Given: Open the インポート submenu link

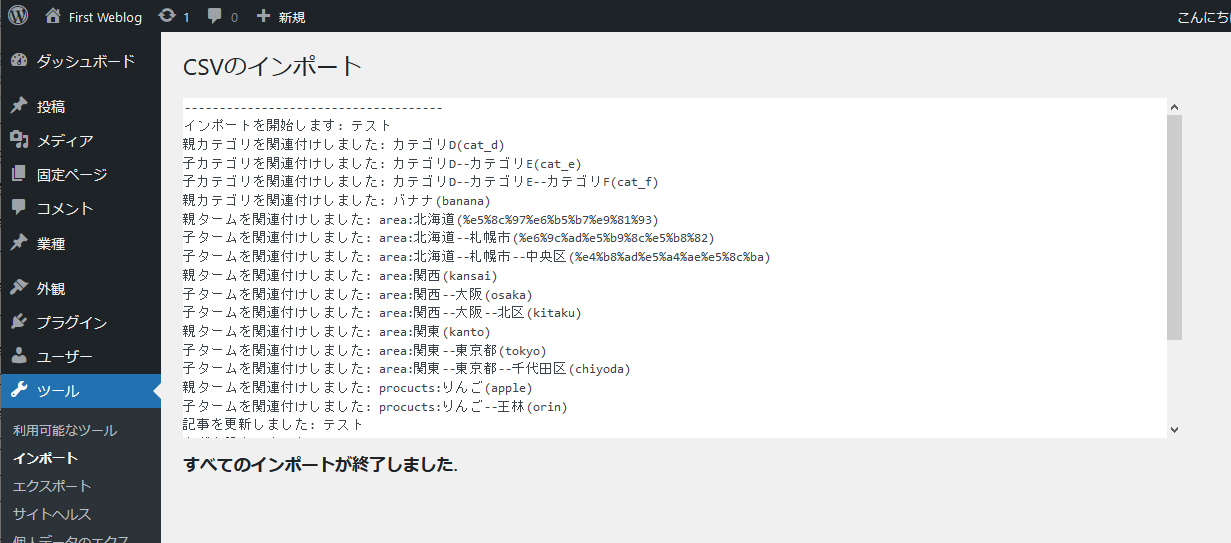Looking at the screenshot, I should click(x=45, y=458).
